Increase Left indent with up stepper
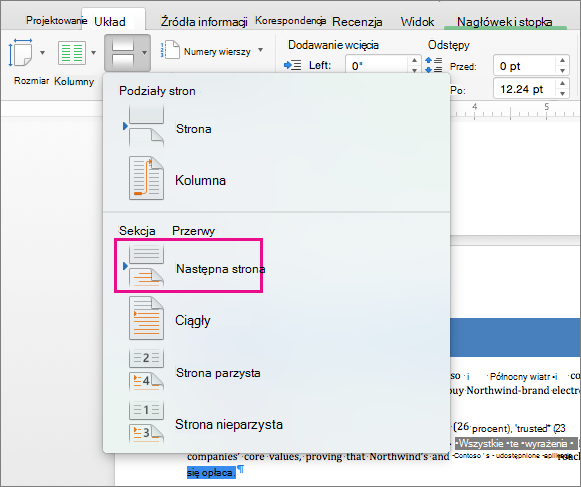Screen dimensions: 581x487 coord(415,60)
